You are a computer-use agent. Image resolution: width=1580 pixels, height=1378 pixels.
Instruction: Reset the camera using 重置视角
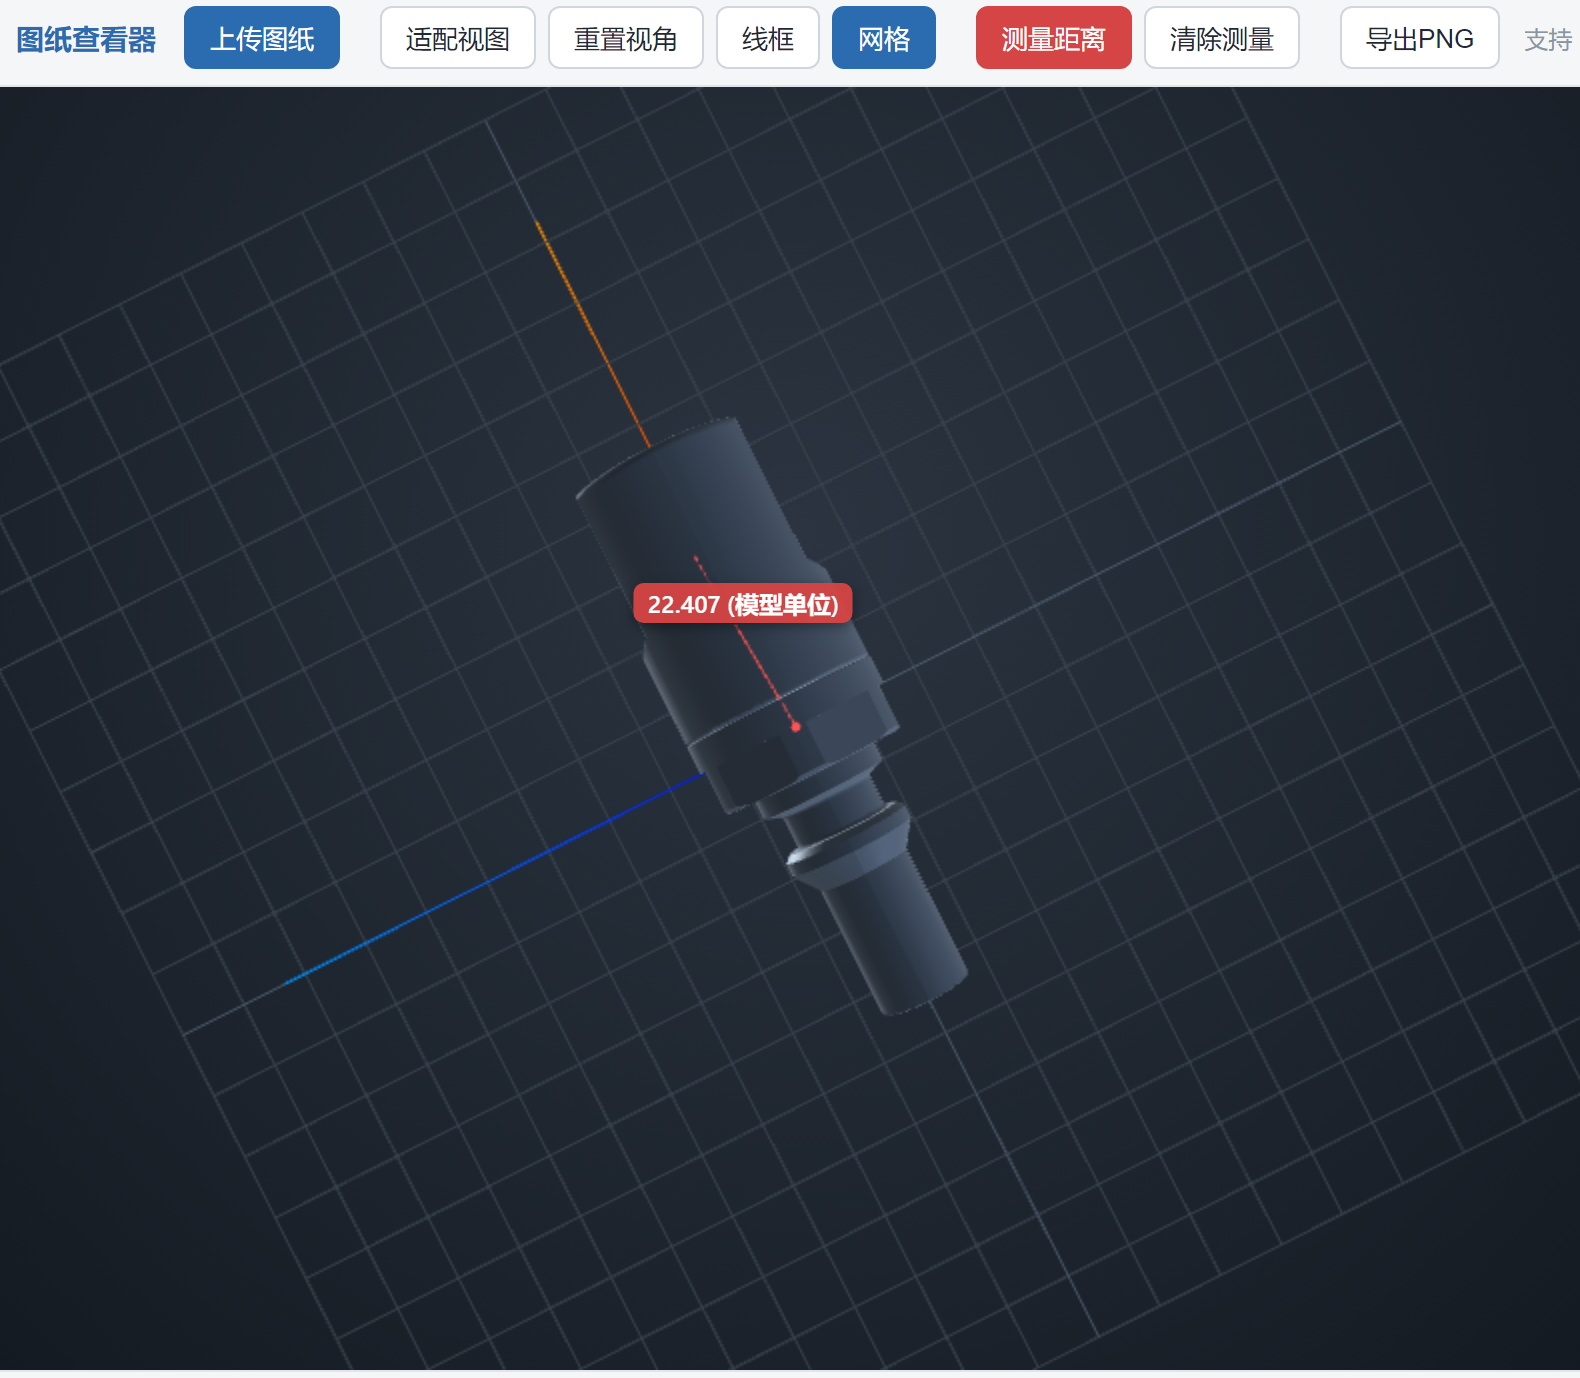(x=626, y=38)
